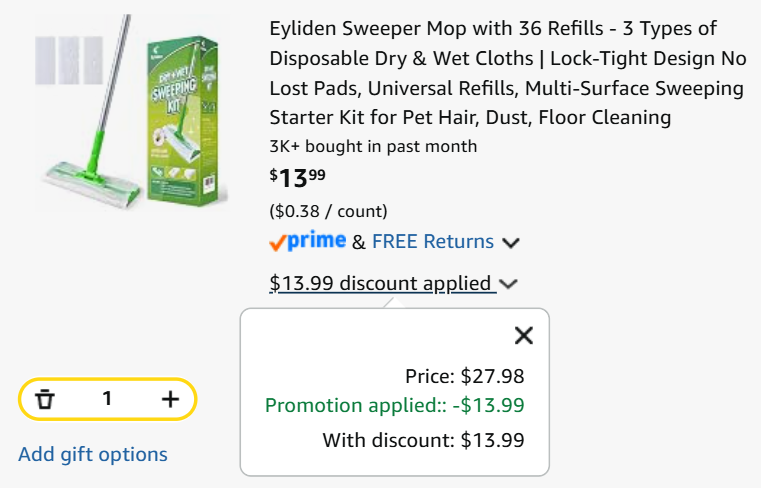Viewport: 761px width, 488px height.
Task: Select the quantity value 1
Action: coord(107,399)
